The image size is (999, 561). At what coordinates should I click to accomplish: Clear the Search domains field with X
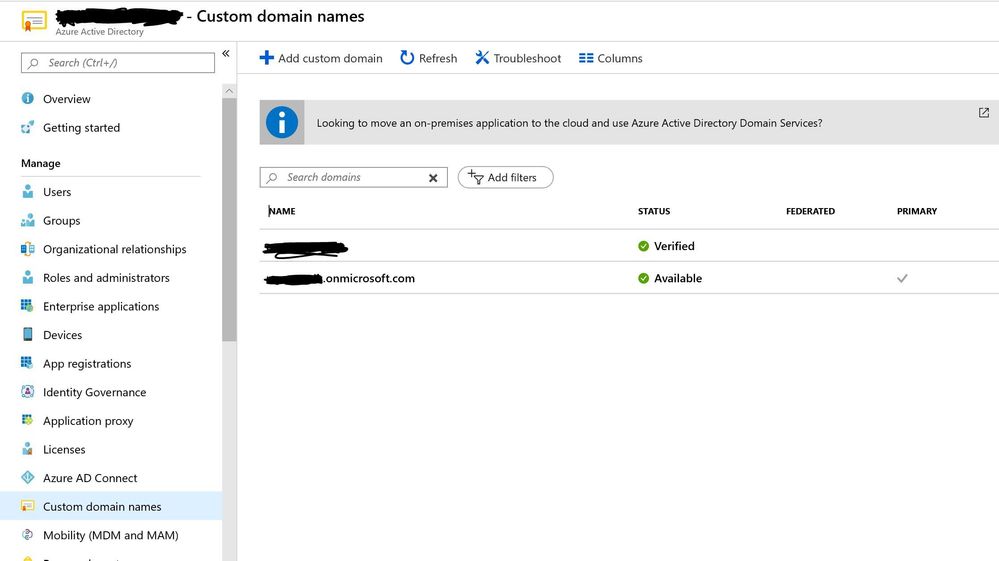coord(433,178)
